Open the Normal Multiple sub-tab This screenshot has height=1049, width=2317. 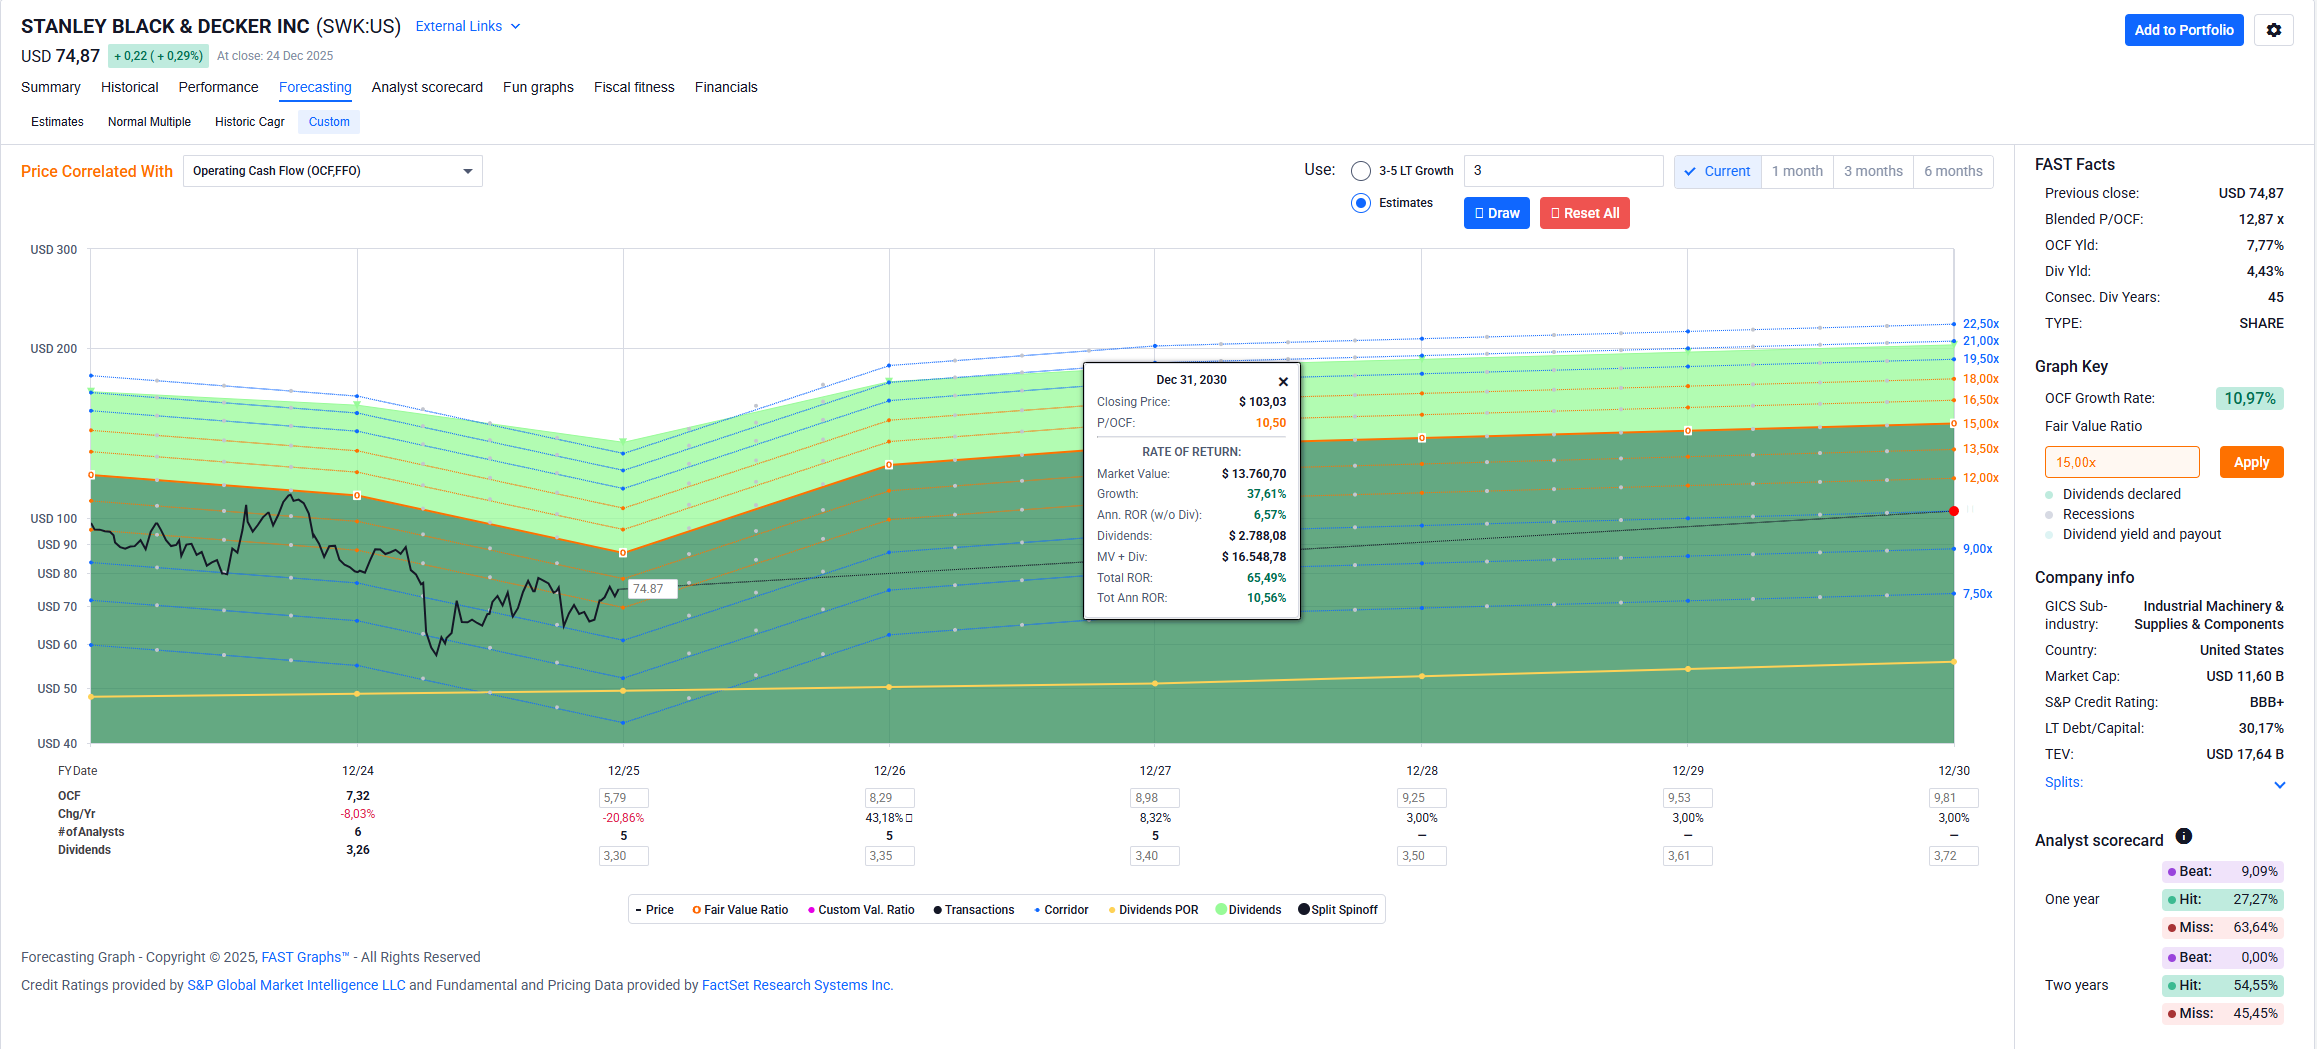(149, 122)
